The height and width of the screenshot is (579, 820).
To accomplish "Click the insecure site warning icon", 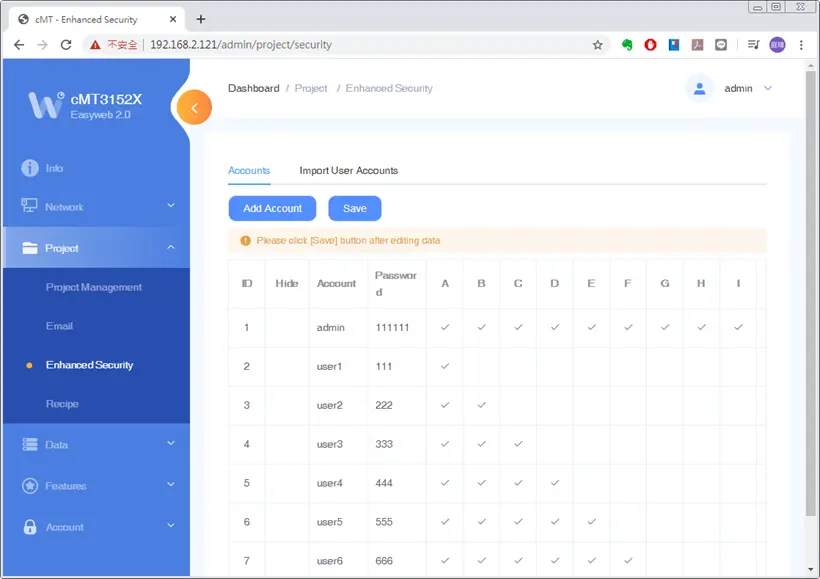I will tap(95, 45).
